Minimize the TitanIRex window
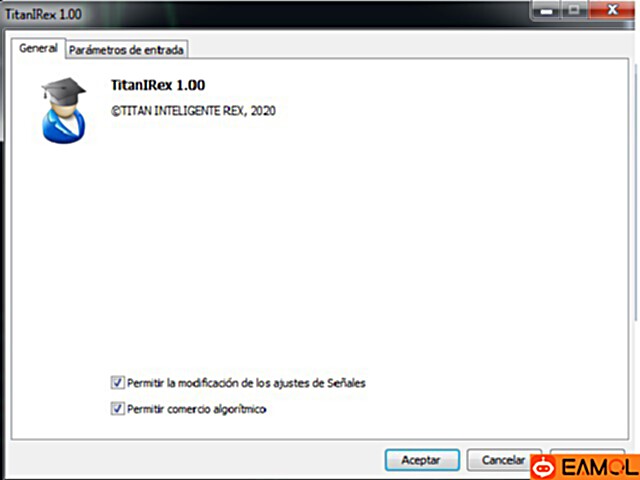This screenshot has width=640, height=480. [547, 11]
